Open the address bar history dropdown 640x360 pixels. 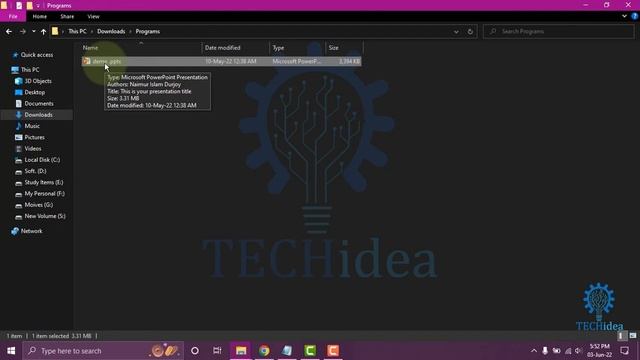456,32
